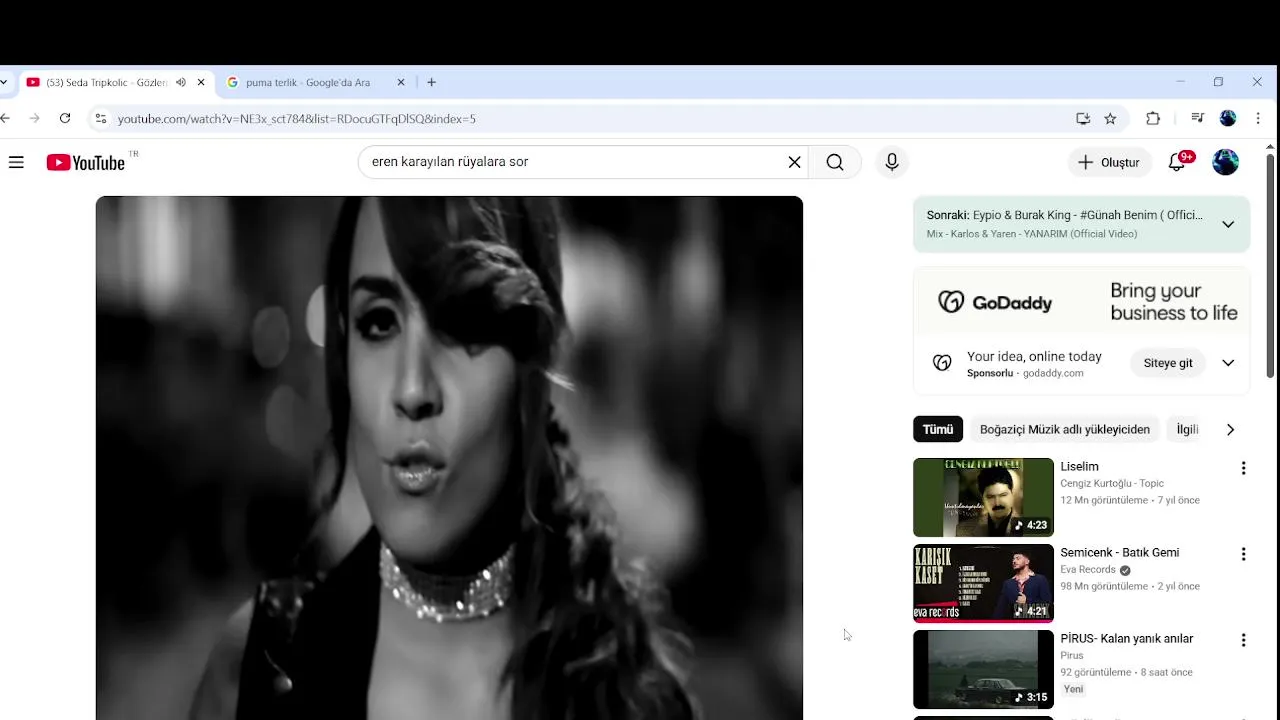Expand GoDaddy ad options chevron
Screen dimensions: 1280x720
pos(1228,363)
